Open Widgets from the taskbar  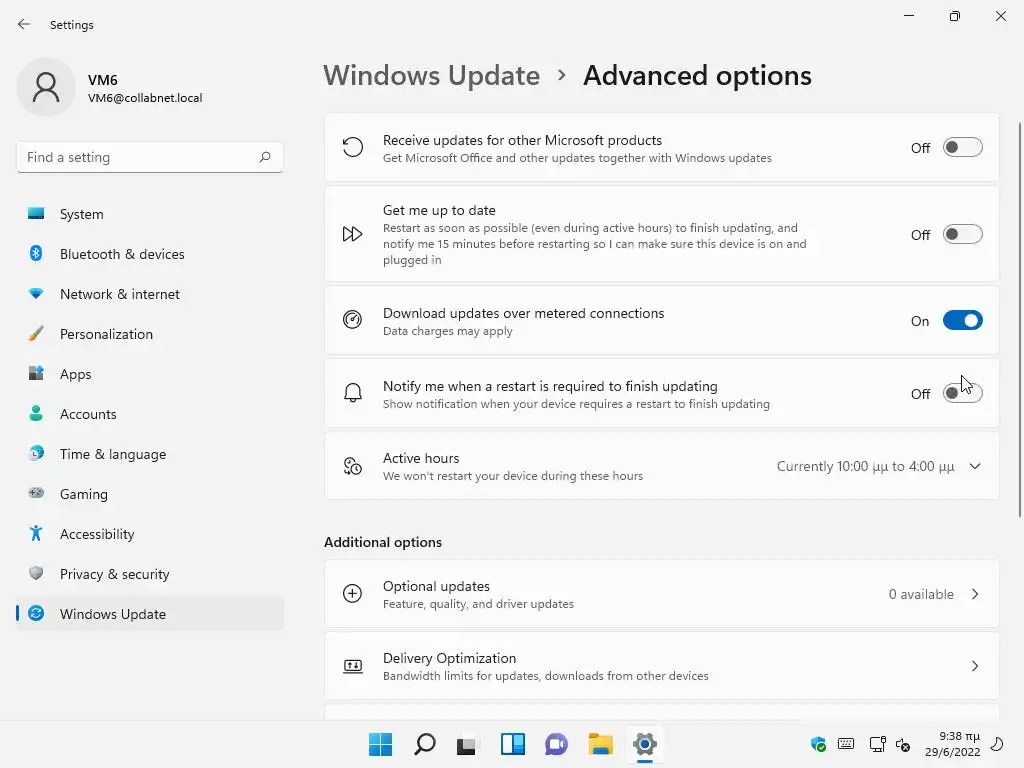(513, 744)
